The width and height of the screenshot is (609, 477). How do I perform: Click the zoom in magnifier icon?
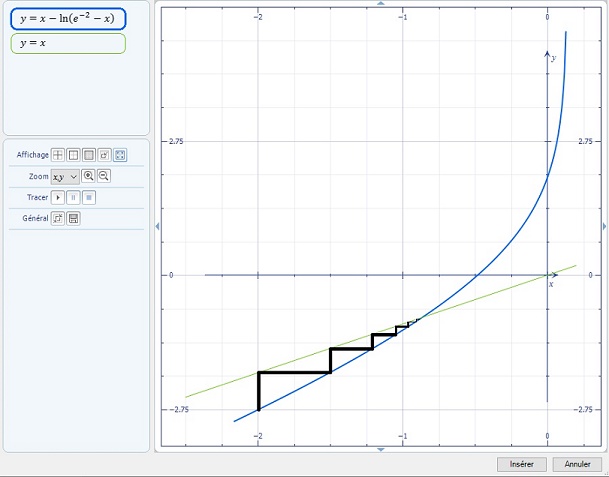click(89, 176)
